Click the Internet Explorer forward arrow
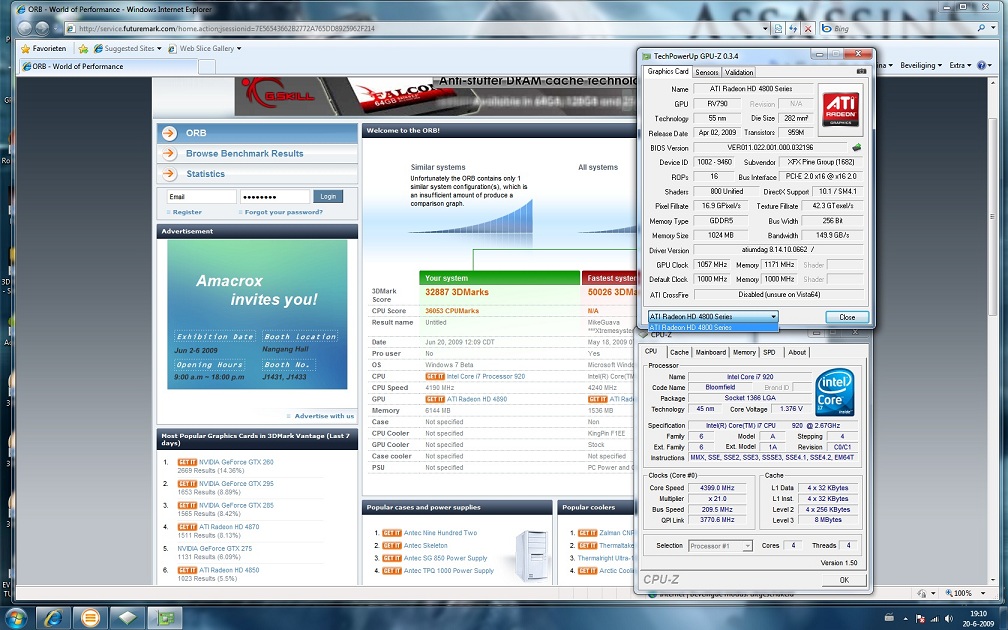This screenshot has height=630, width=1008. [42, 28]
